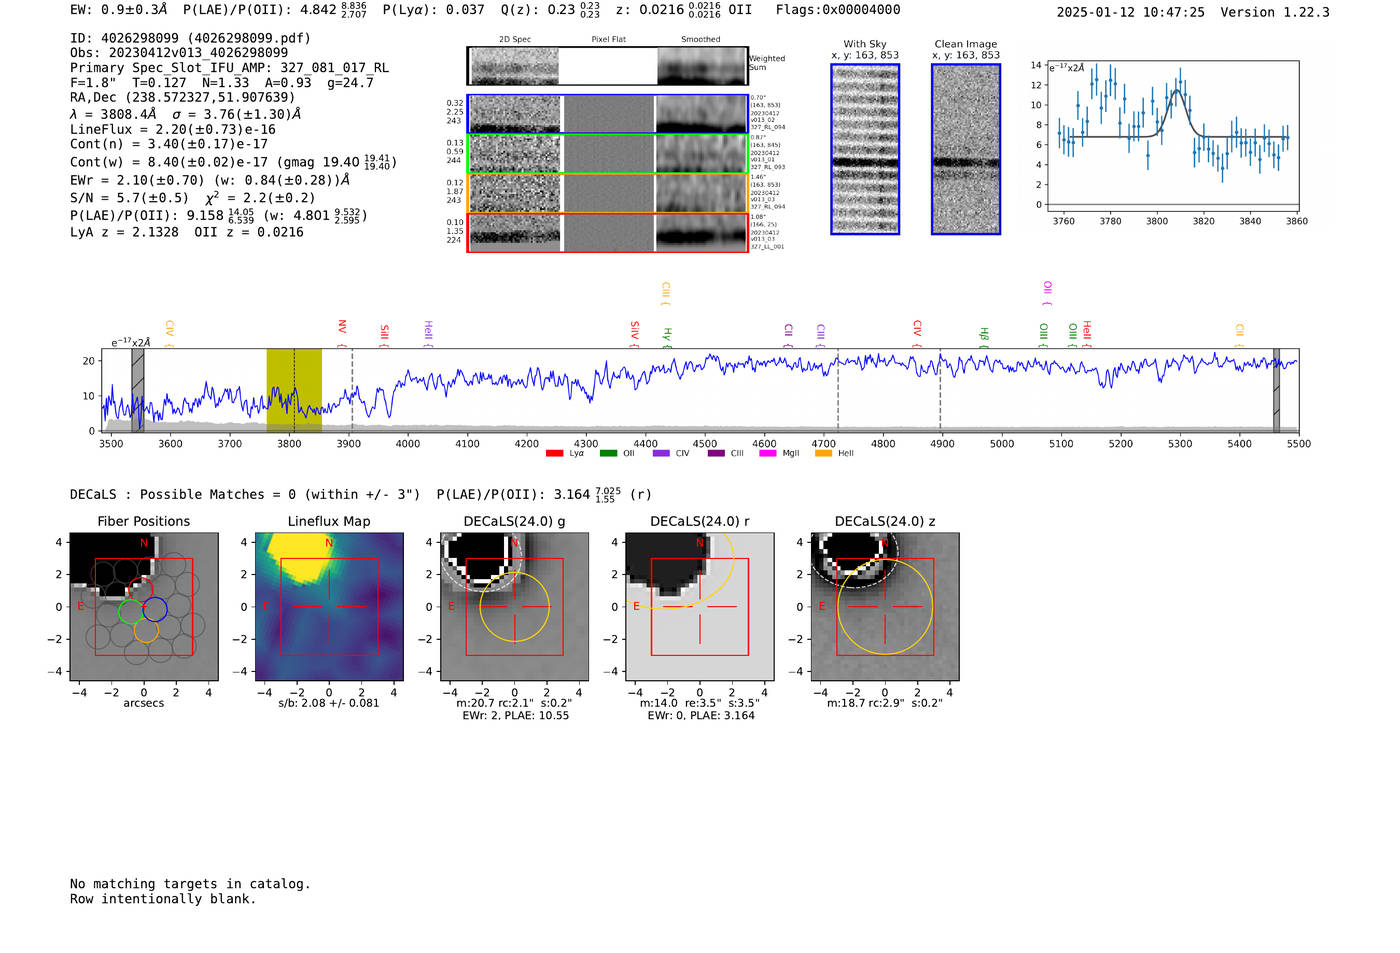The image size is (1400, 953).
Task: Click the s/b: 2.08 +/- 0.081 caption
Action: 329,703
